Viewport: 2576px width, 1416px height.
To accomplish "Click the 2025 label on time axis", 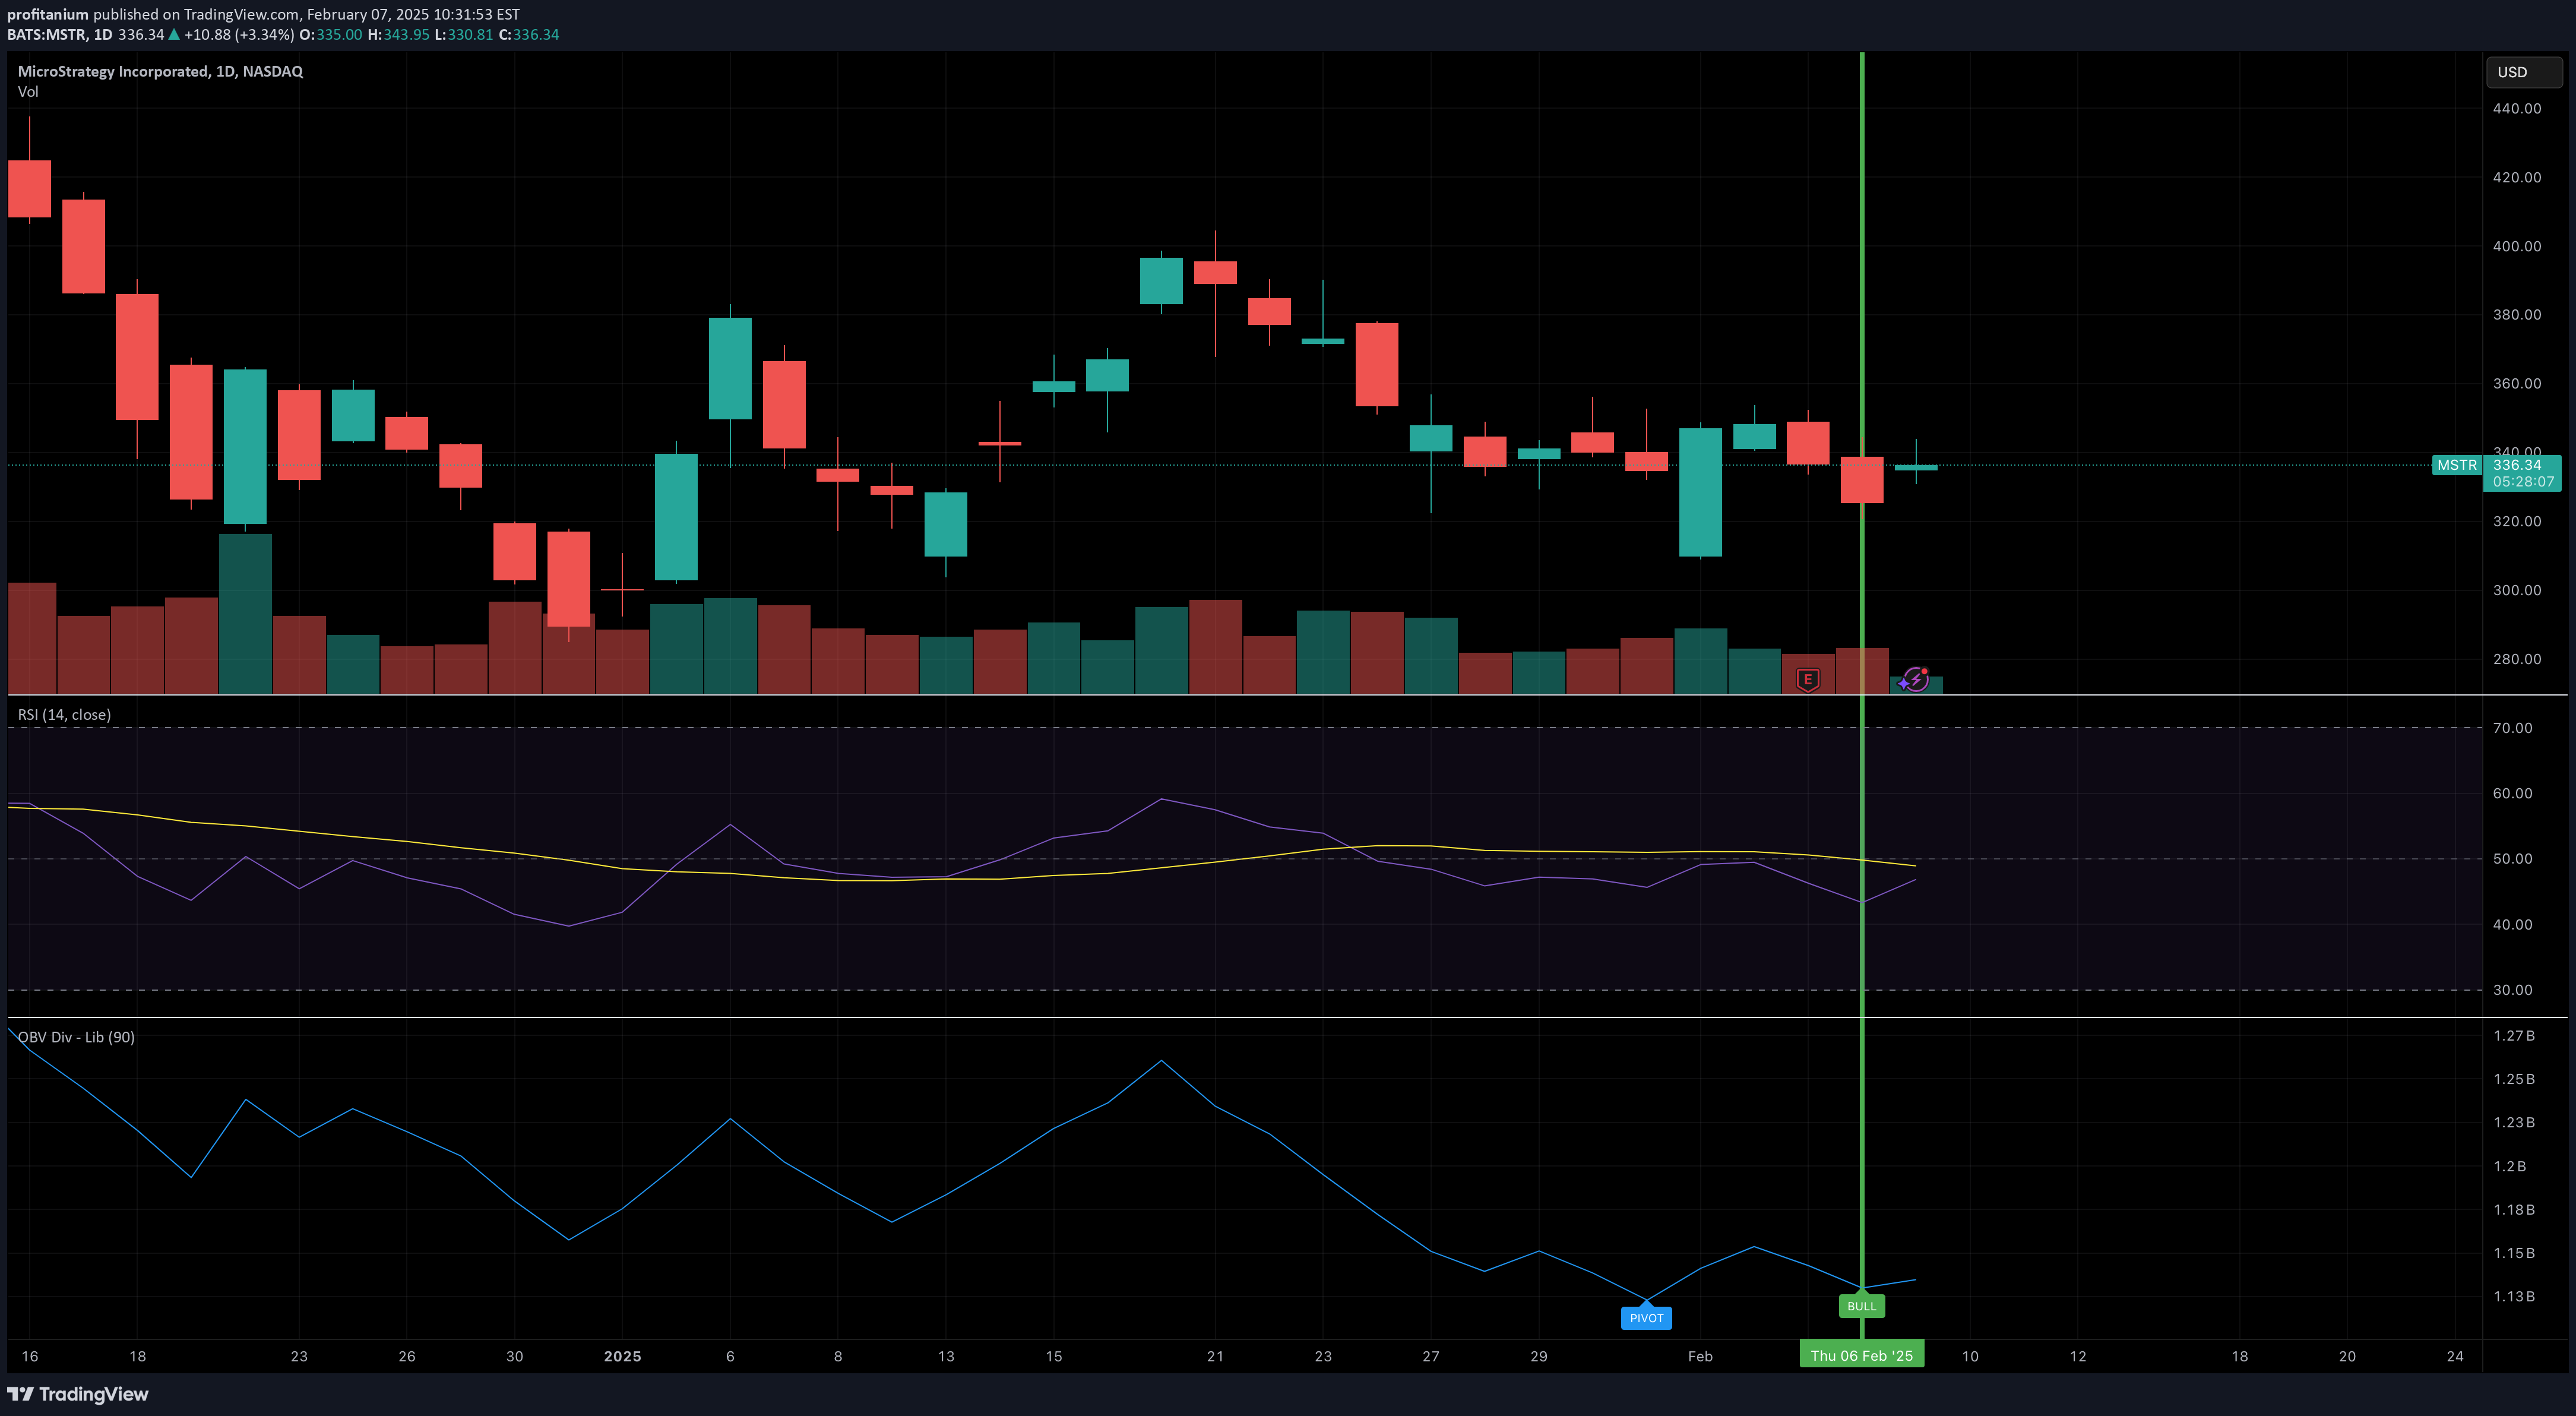I will click(x=622, y=1356).
